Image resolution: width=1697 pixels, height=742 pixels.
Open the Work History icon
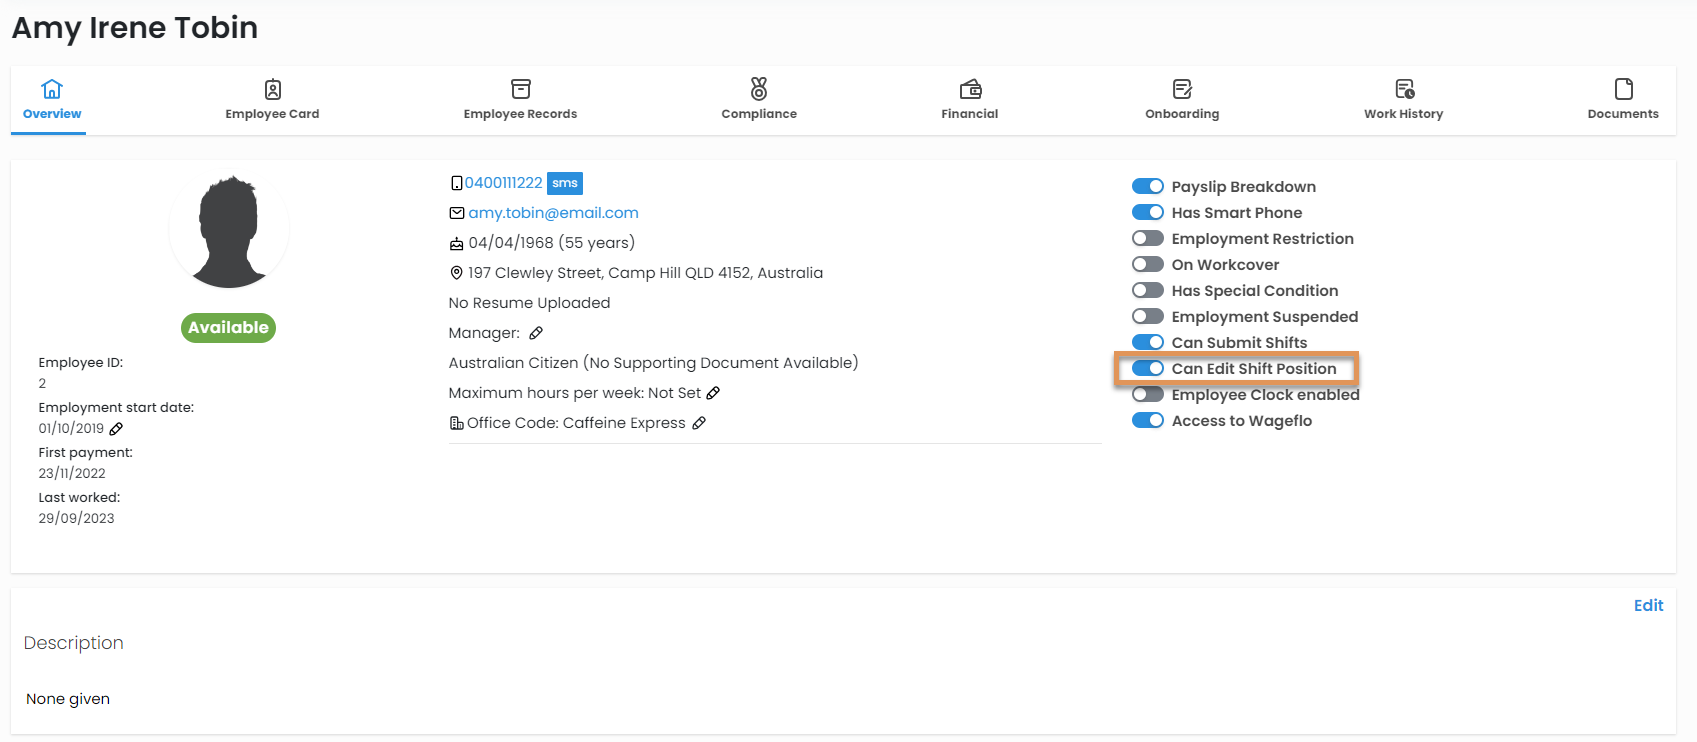(x=1404, y=89)
